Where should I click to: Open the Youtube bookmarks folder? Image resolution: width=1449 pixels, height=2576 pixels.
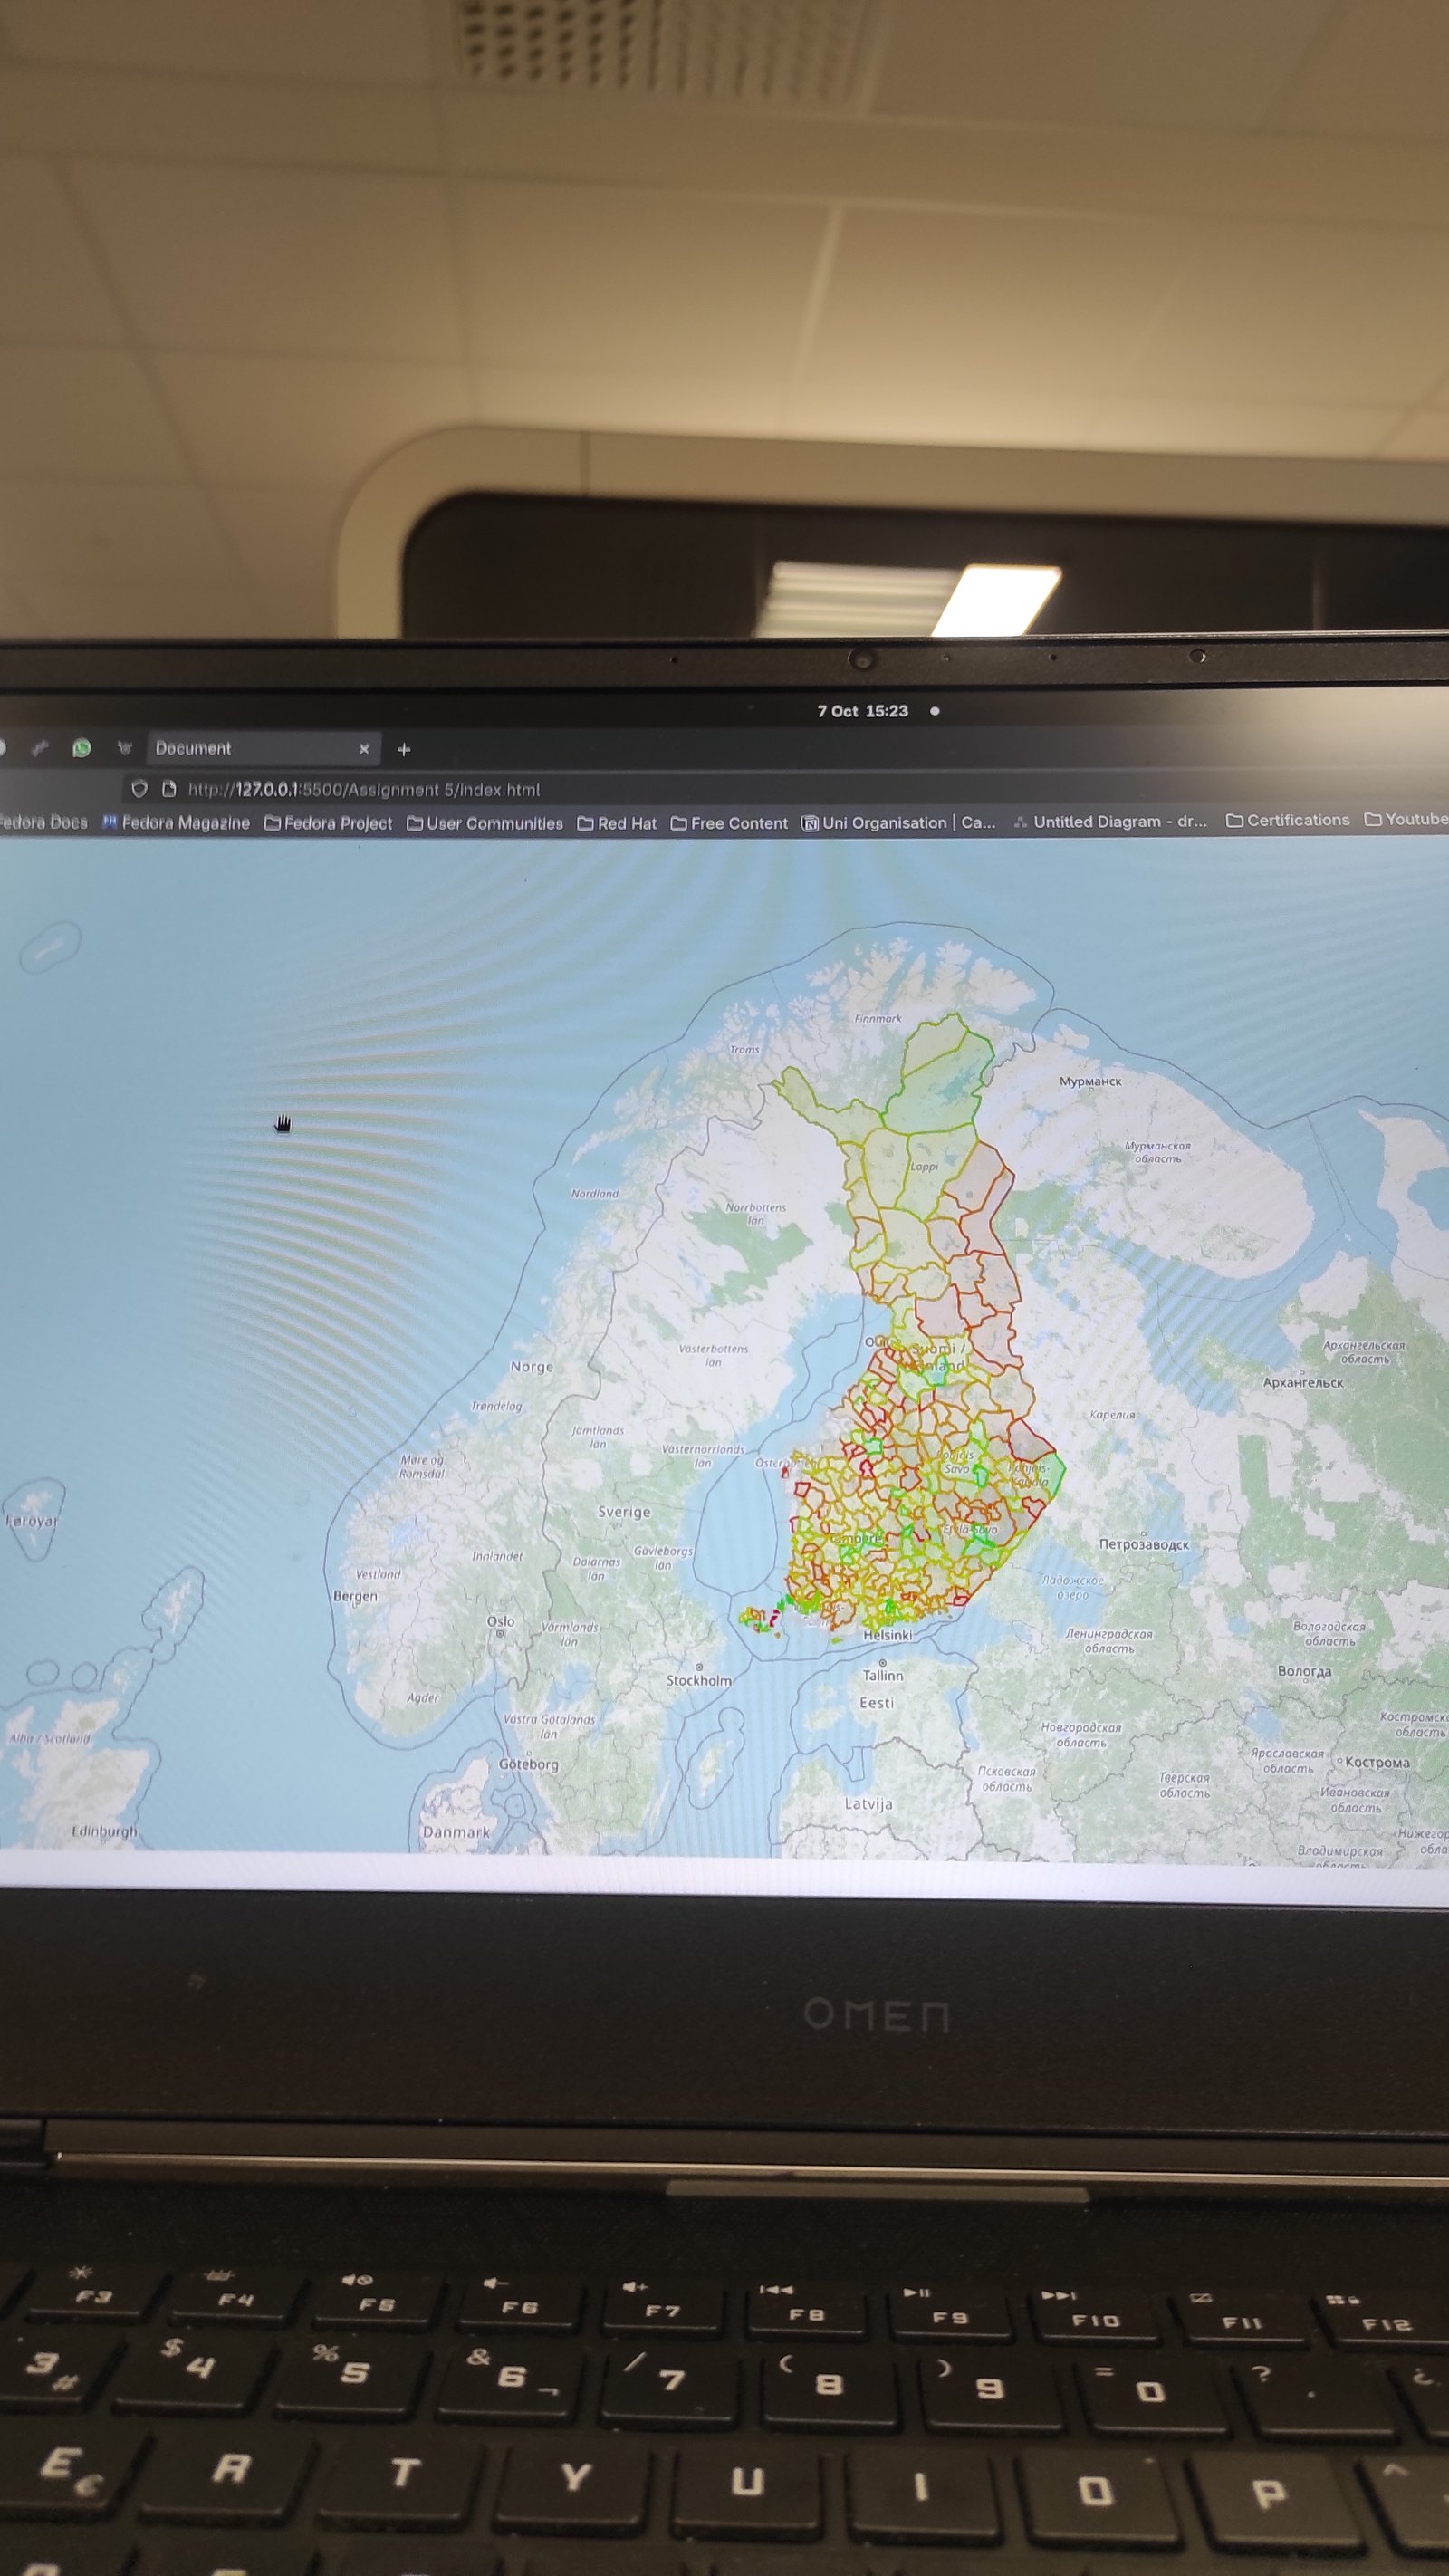[1407, 819]
